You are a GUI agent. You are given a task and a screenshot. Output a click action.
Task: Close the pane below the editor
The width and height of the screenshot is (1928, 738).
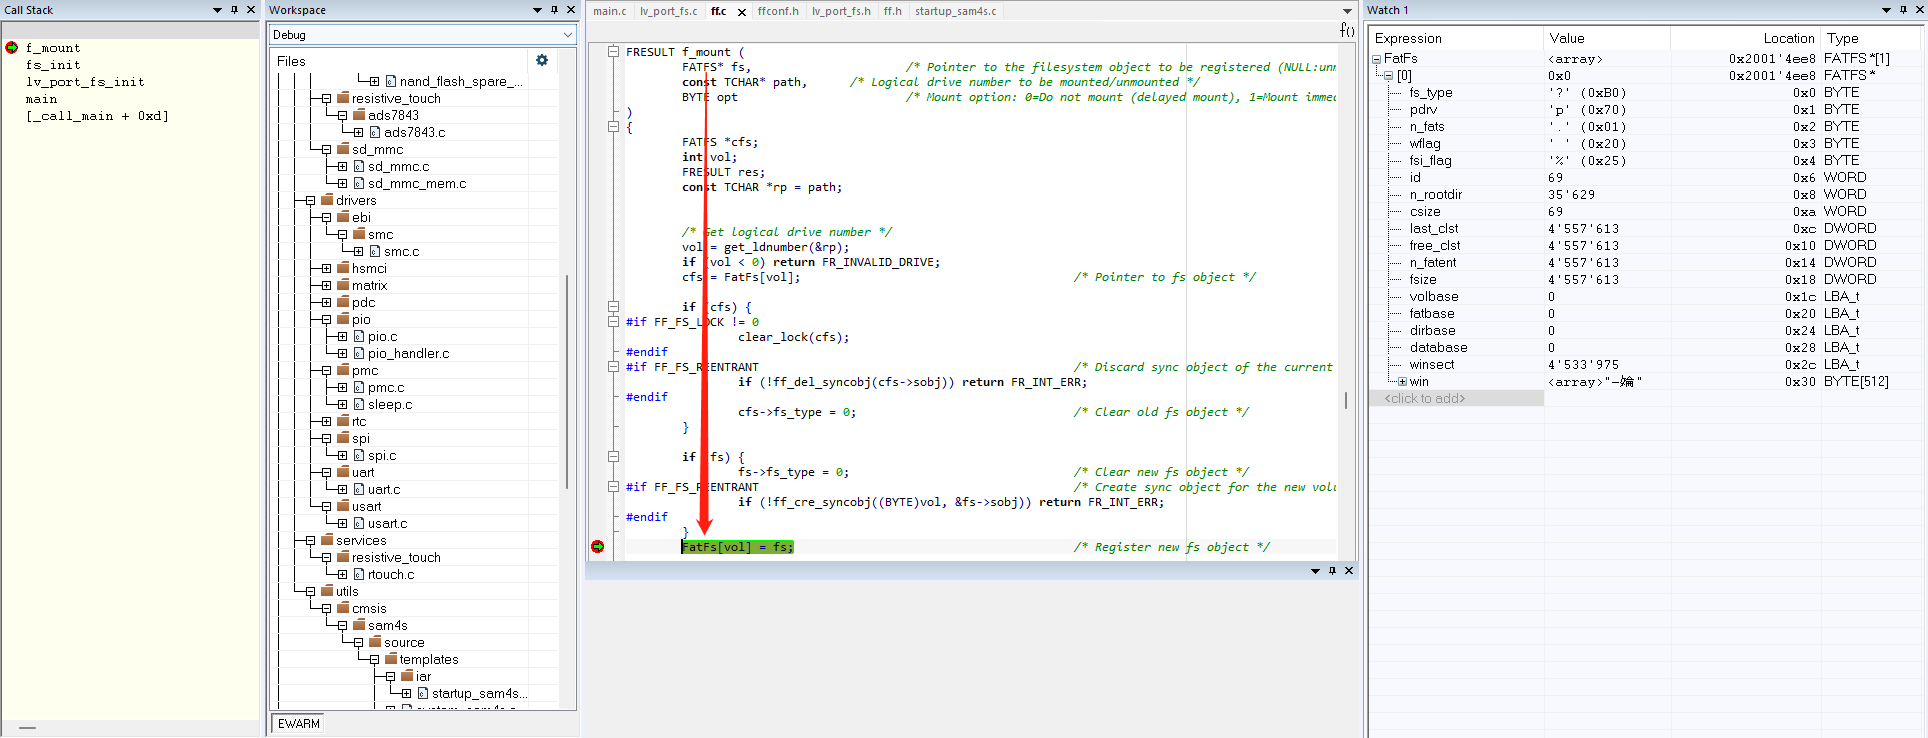[x=1349, y=571]
